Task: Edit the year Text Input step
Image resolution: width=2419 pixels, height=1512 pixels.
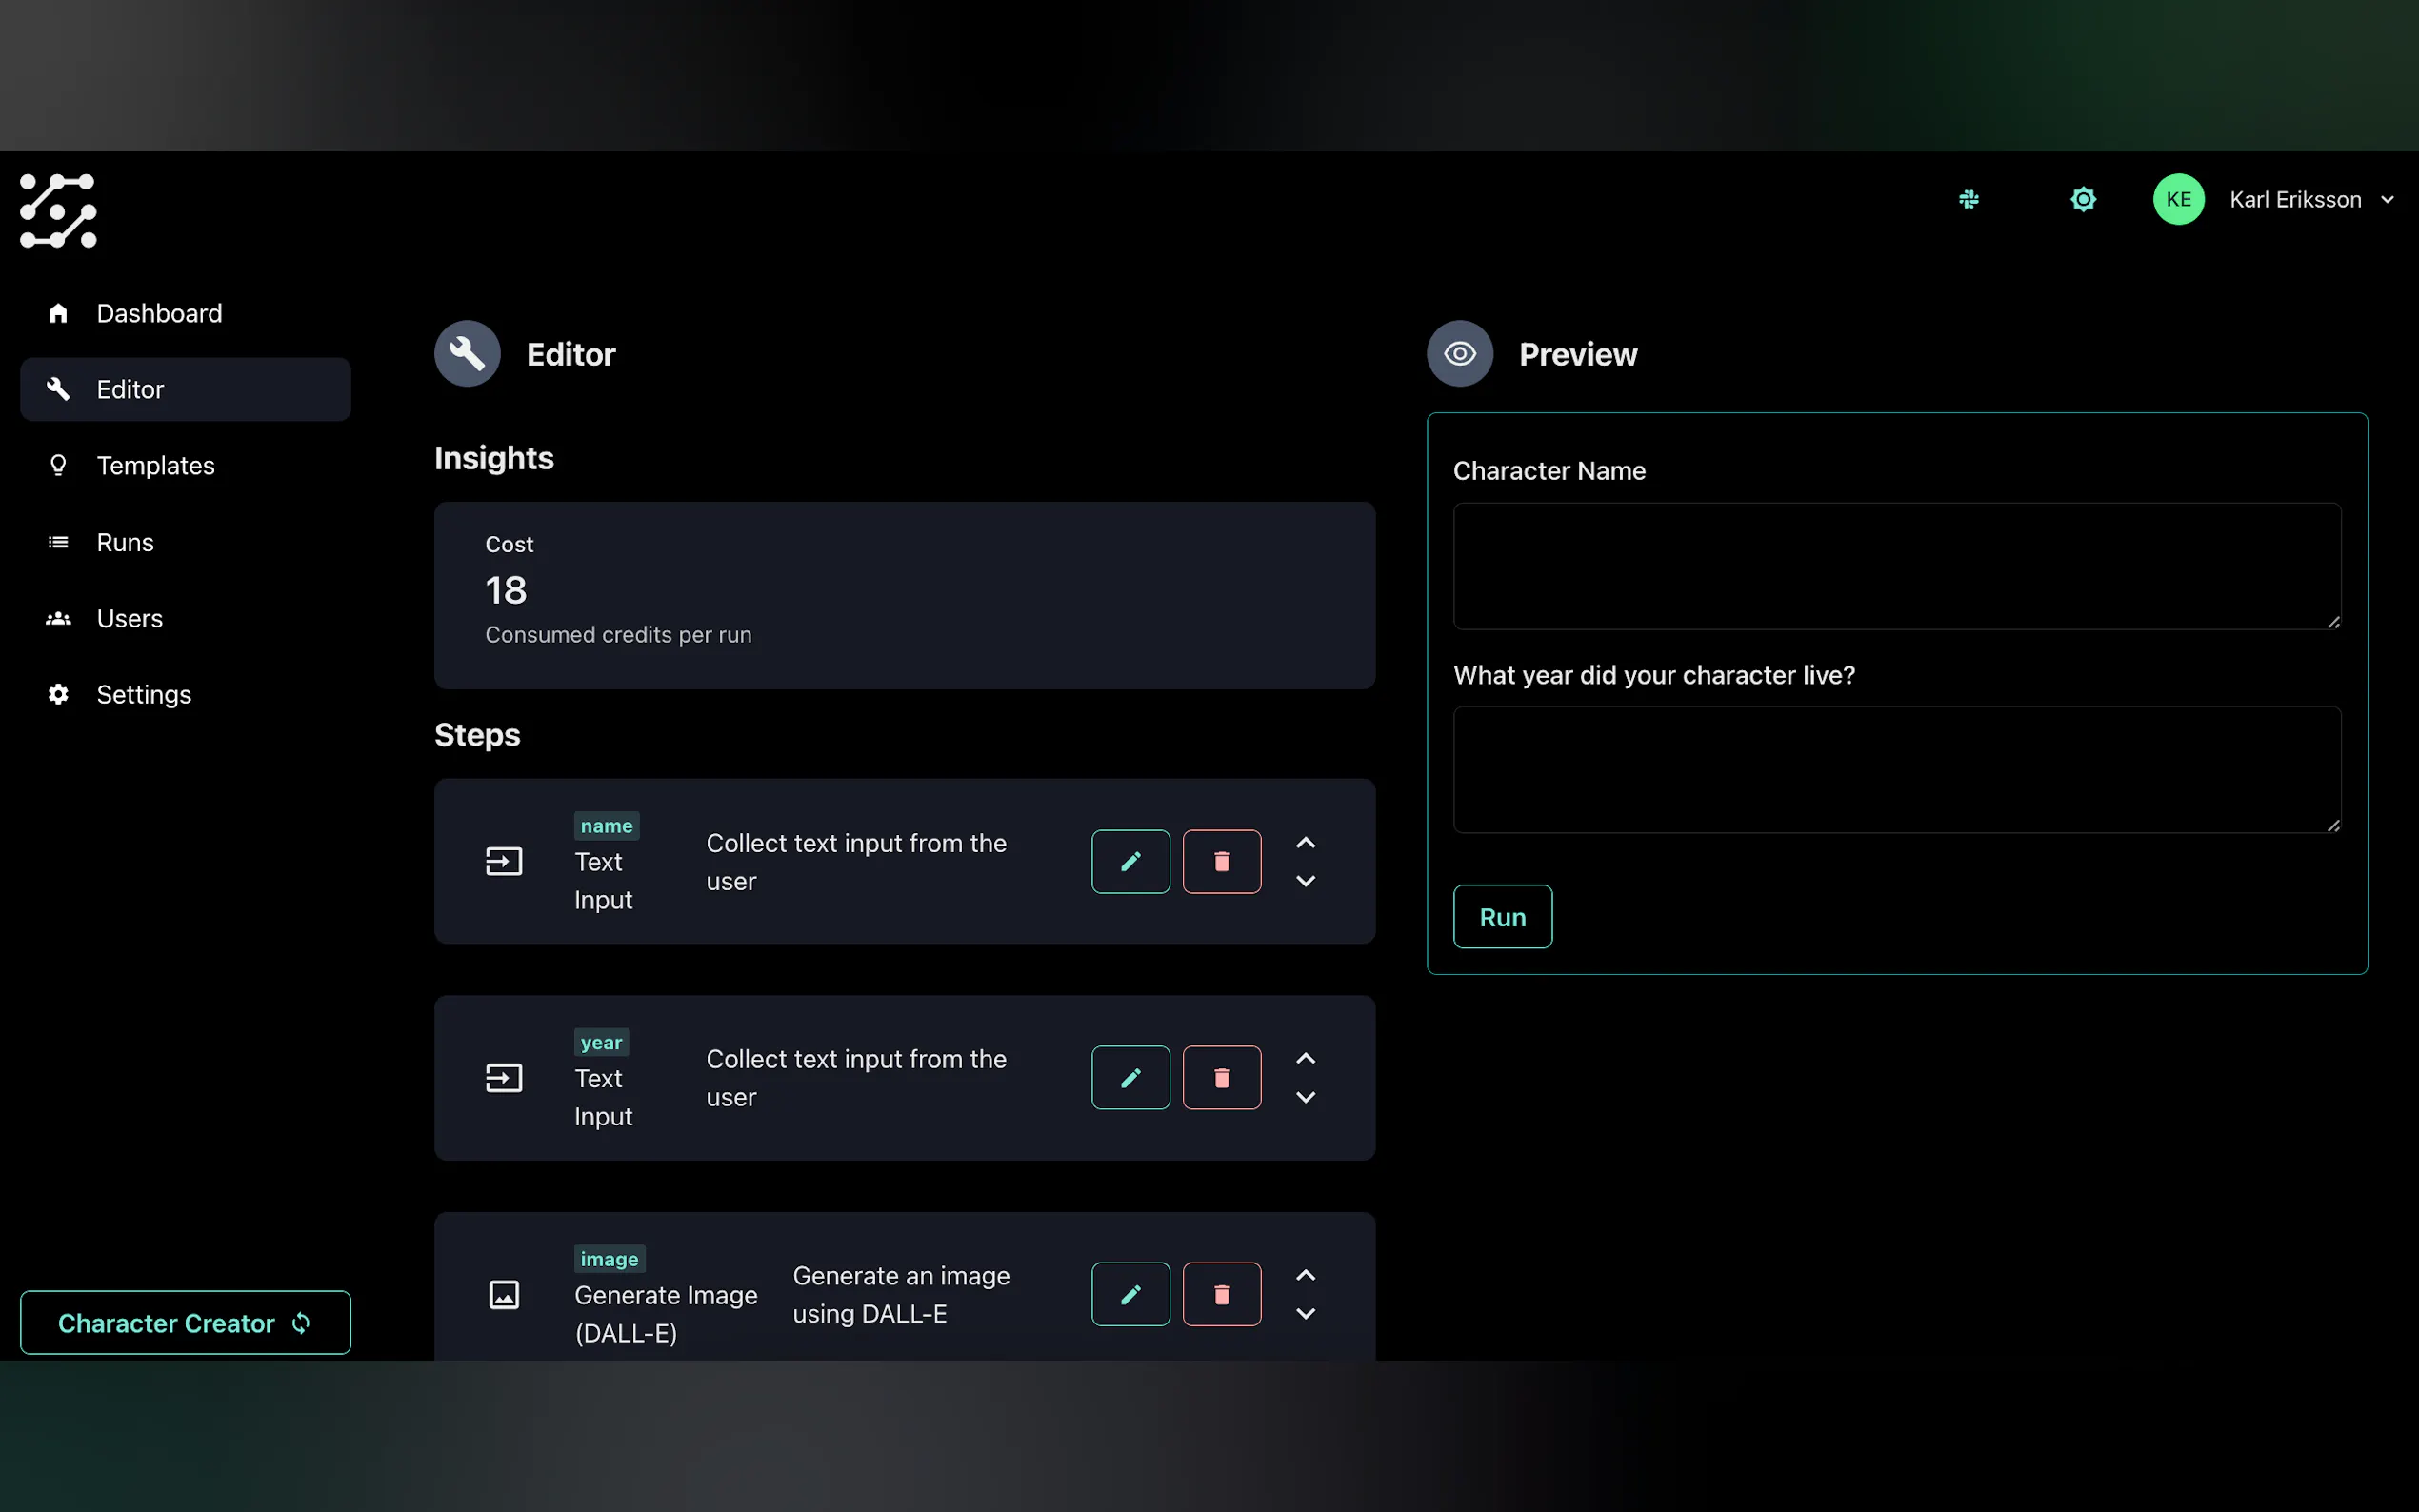Action: (x=1130, y=1077)
